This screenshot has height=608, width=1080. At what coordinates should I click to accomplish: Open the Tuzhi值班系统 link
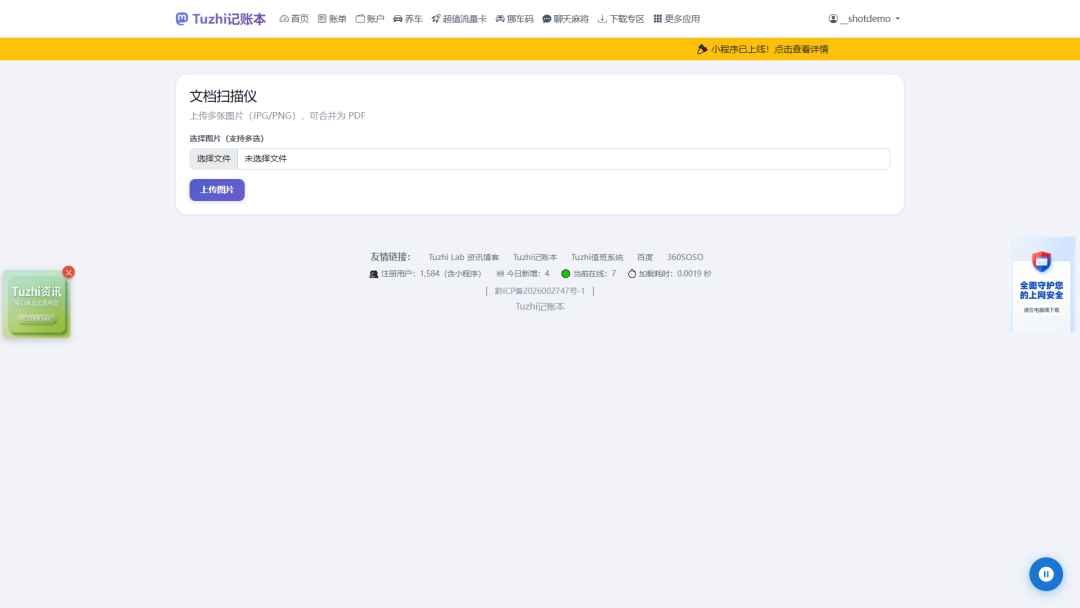[596, 257]
